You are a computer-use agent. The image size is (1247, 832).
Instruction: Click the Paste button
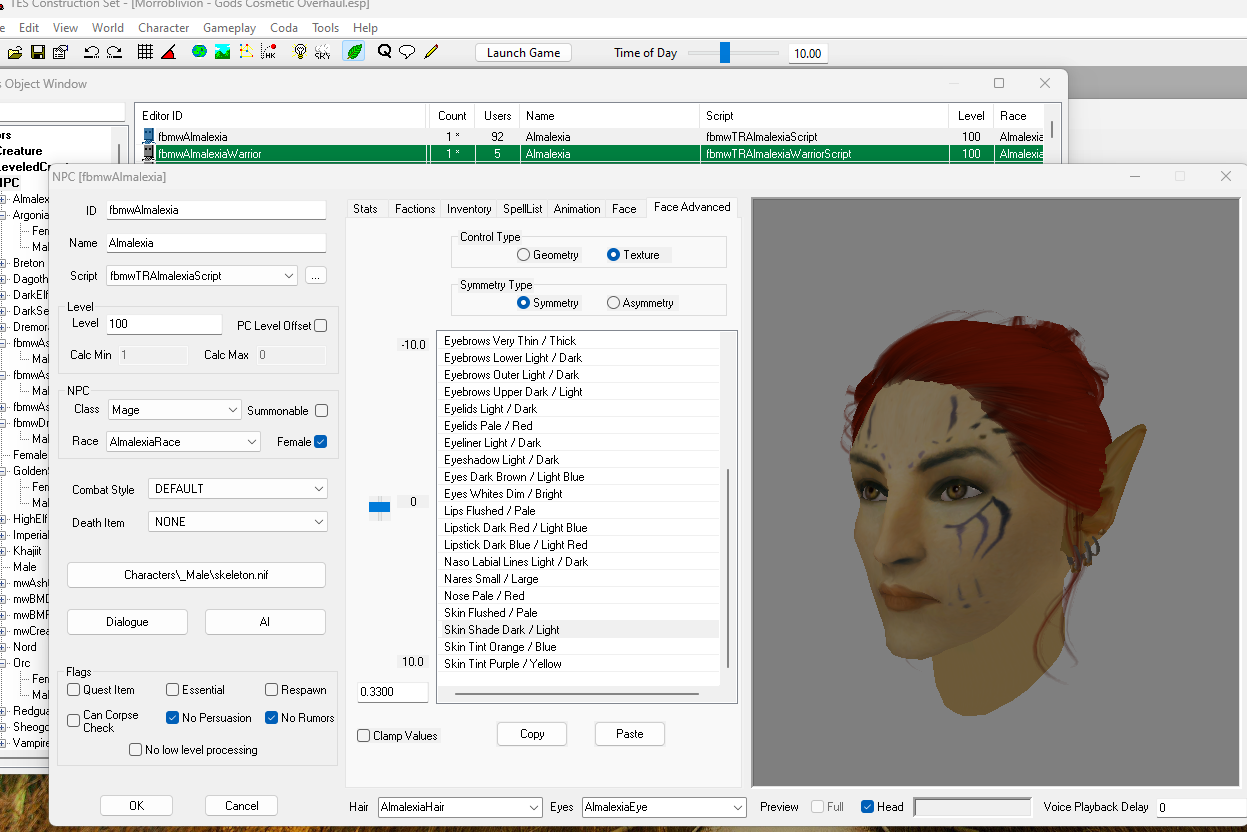pos(630,734)
